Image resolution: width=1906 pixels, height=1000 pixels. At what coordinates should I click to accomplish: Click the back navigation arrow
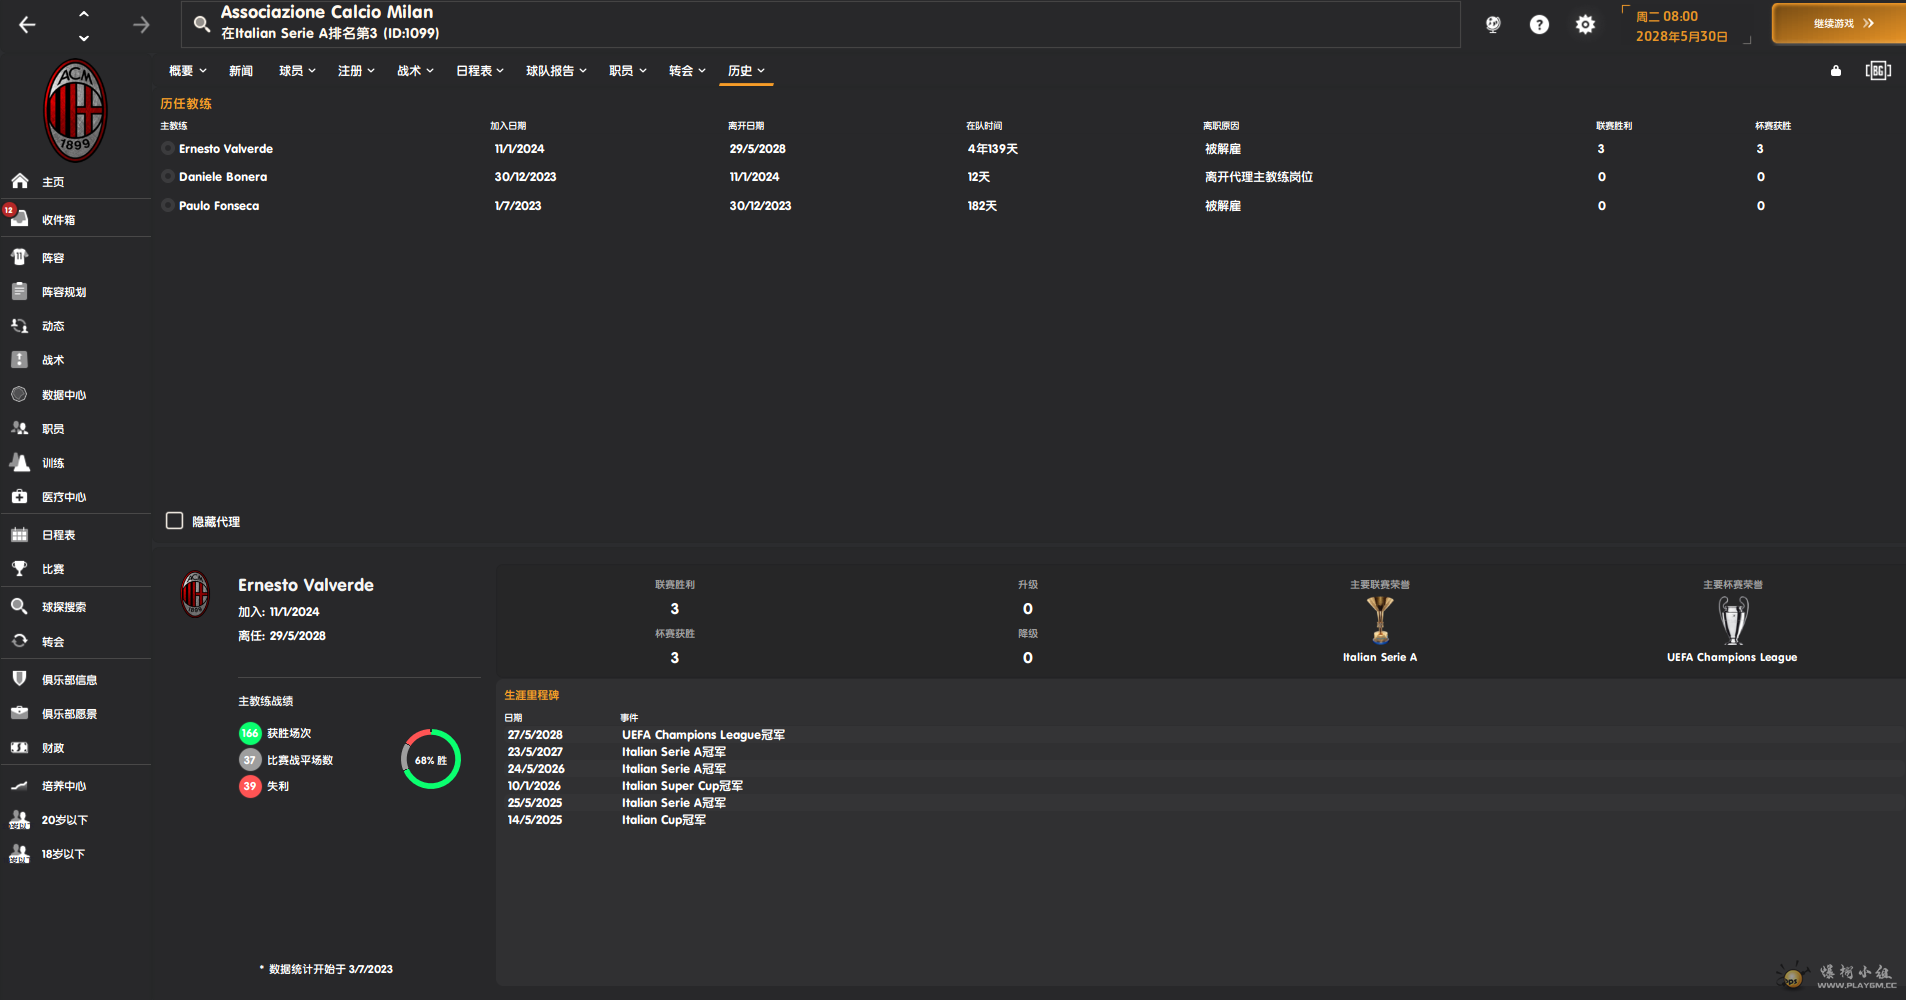(x=27, y=25)
